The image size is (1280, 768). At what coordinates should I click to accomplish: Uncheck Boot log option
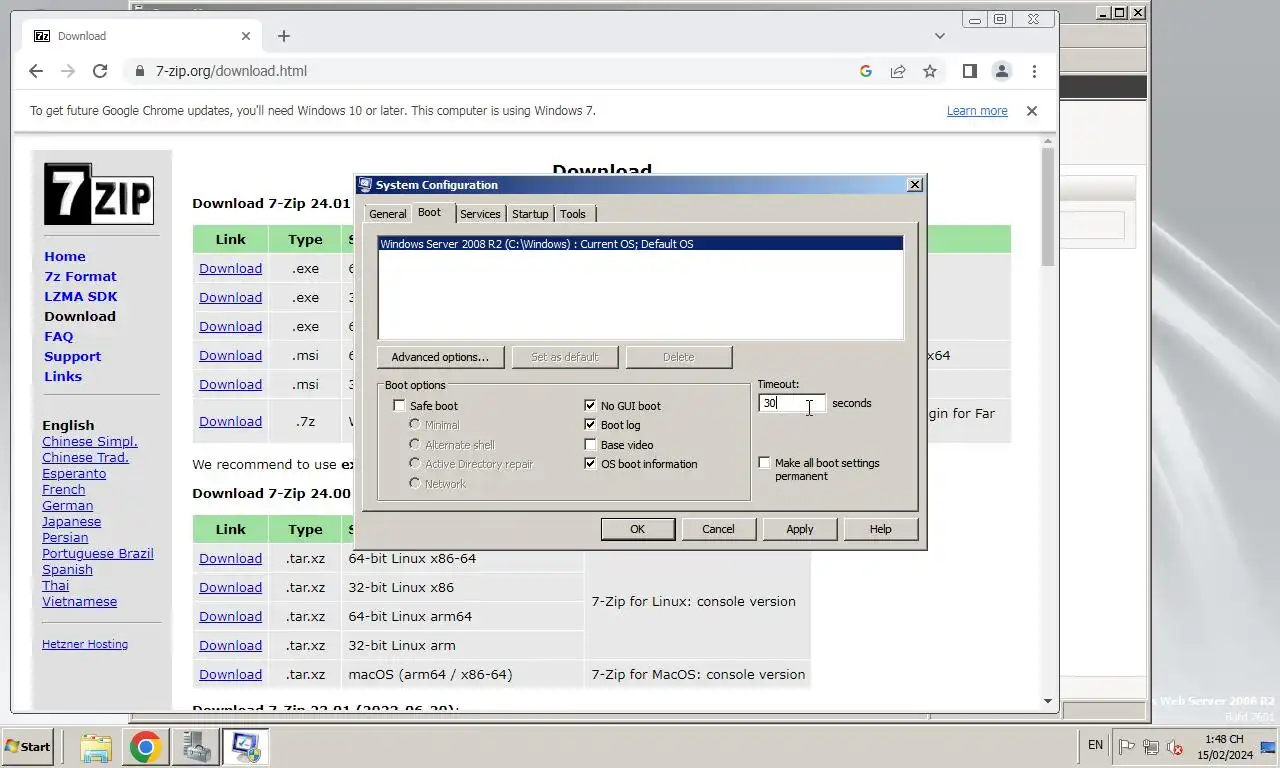[590, 425]
